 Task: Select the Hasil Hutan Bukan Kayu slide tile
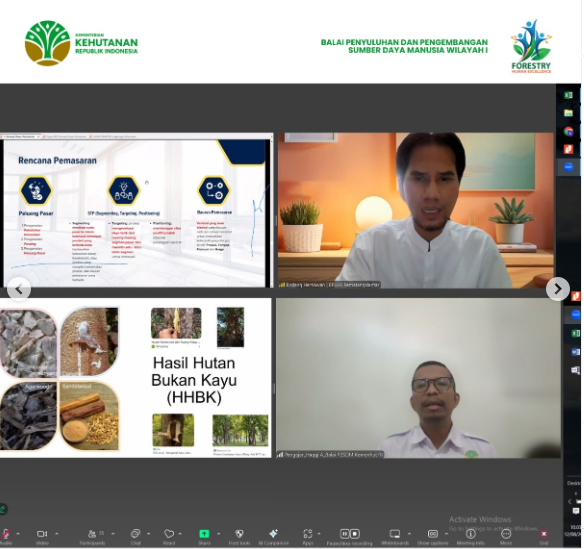click(x=136, y=378)
